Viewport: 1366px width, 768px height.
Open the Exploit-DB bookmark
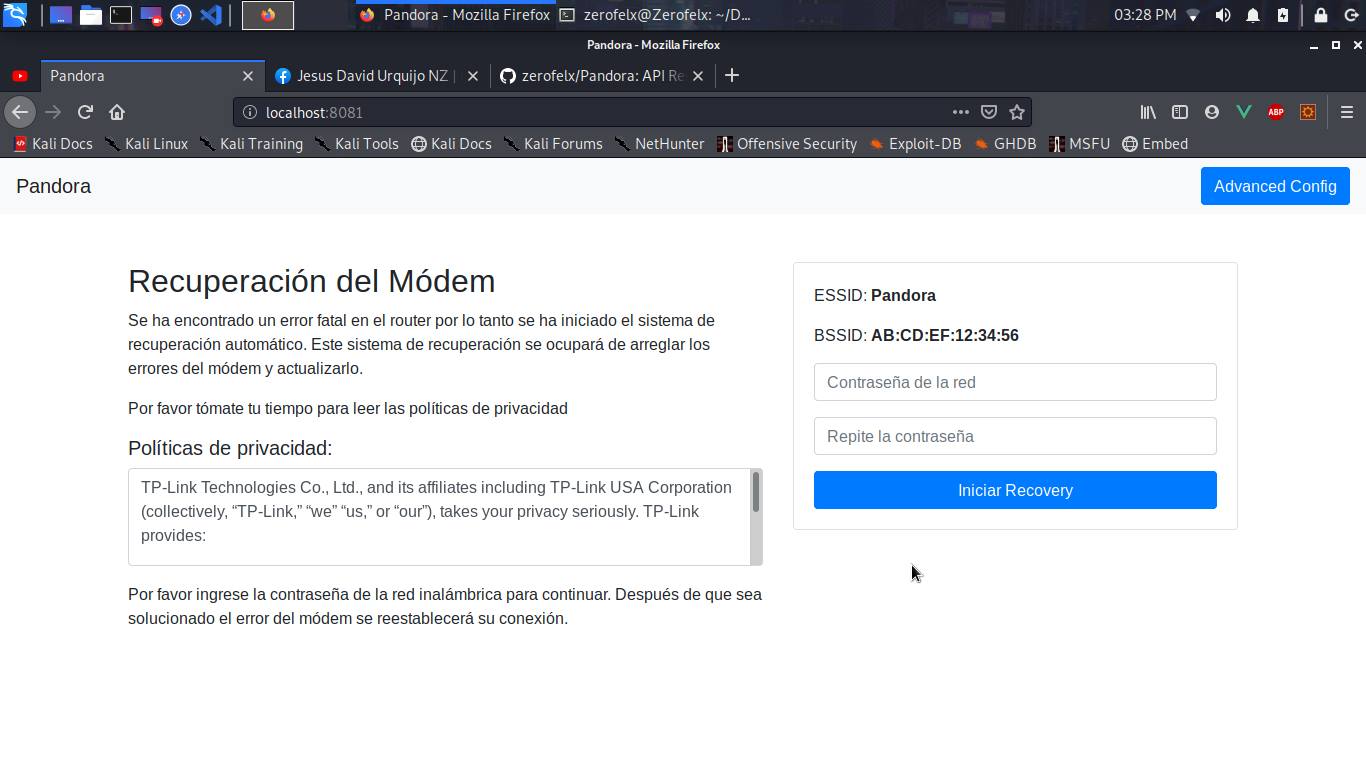coord(915,144)
